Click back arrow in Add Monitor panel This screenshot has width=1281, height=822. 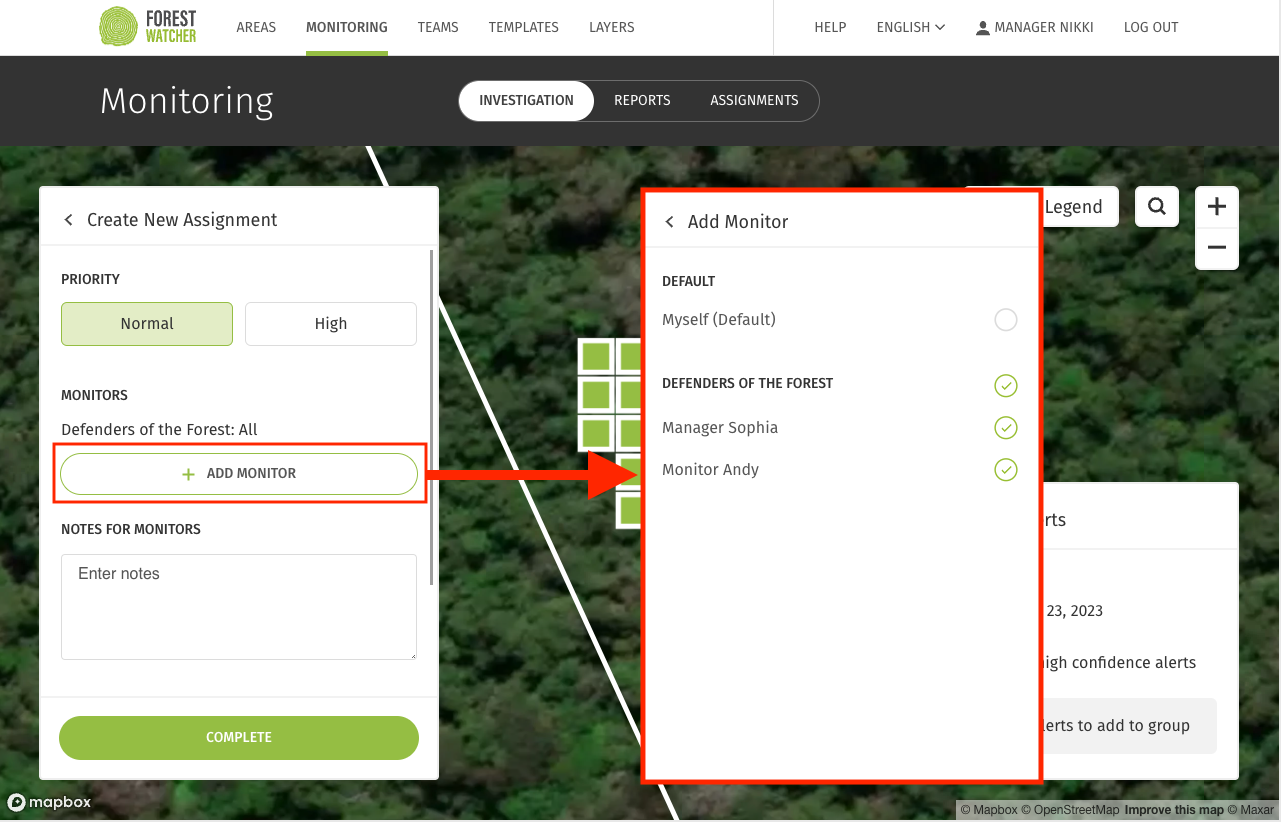tap(670, 222)
